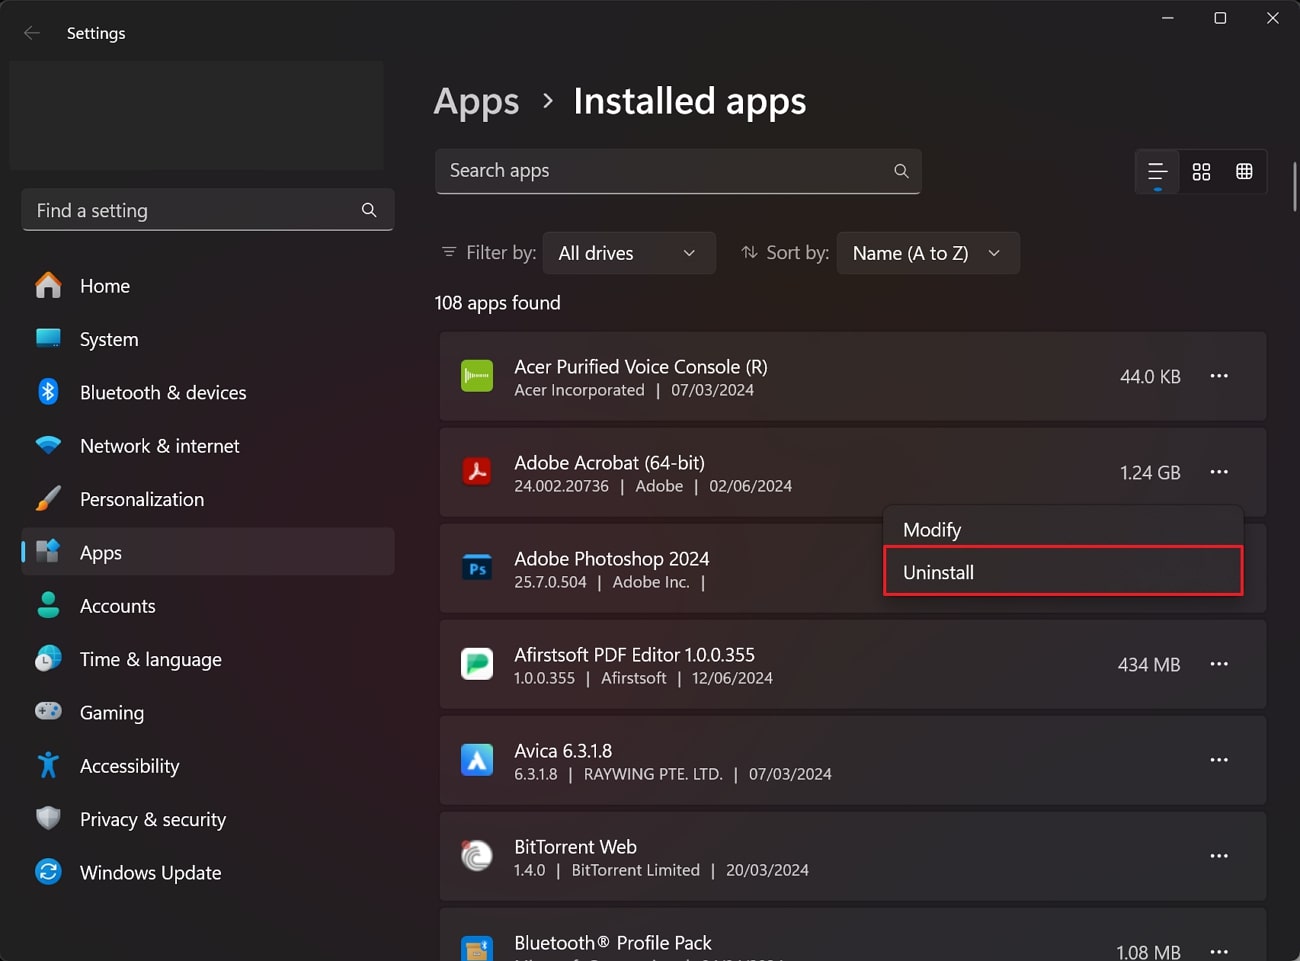Maximize the Settings window
Viewport: 1300px width, 961px height.
(x=1220, y=18)
